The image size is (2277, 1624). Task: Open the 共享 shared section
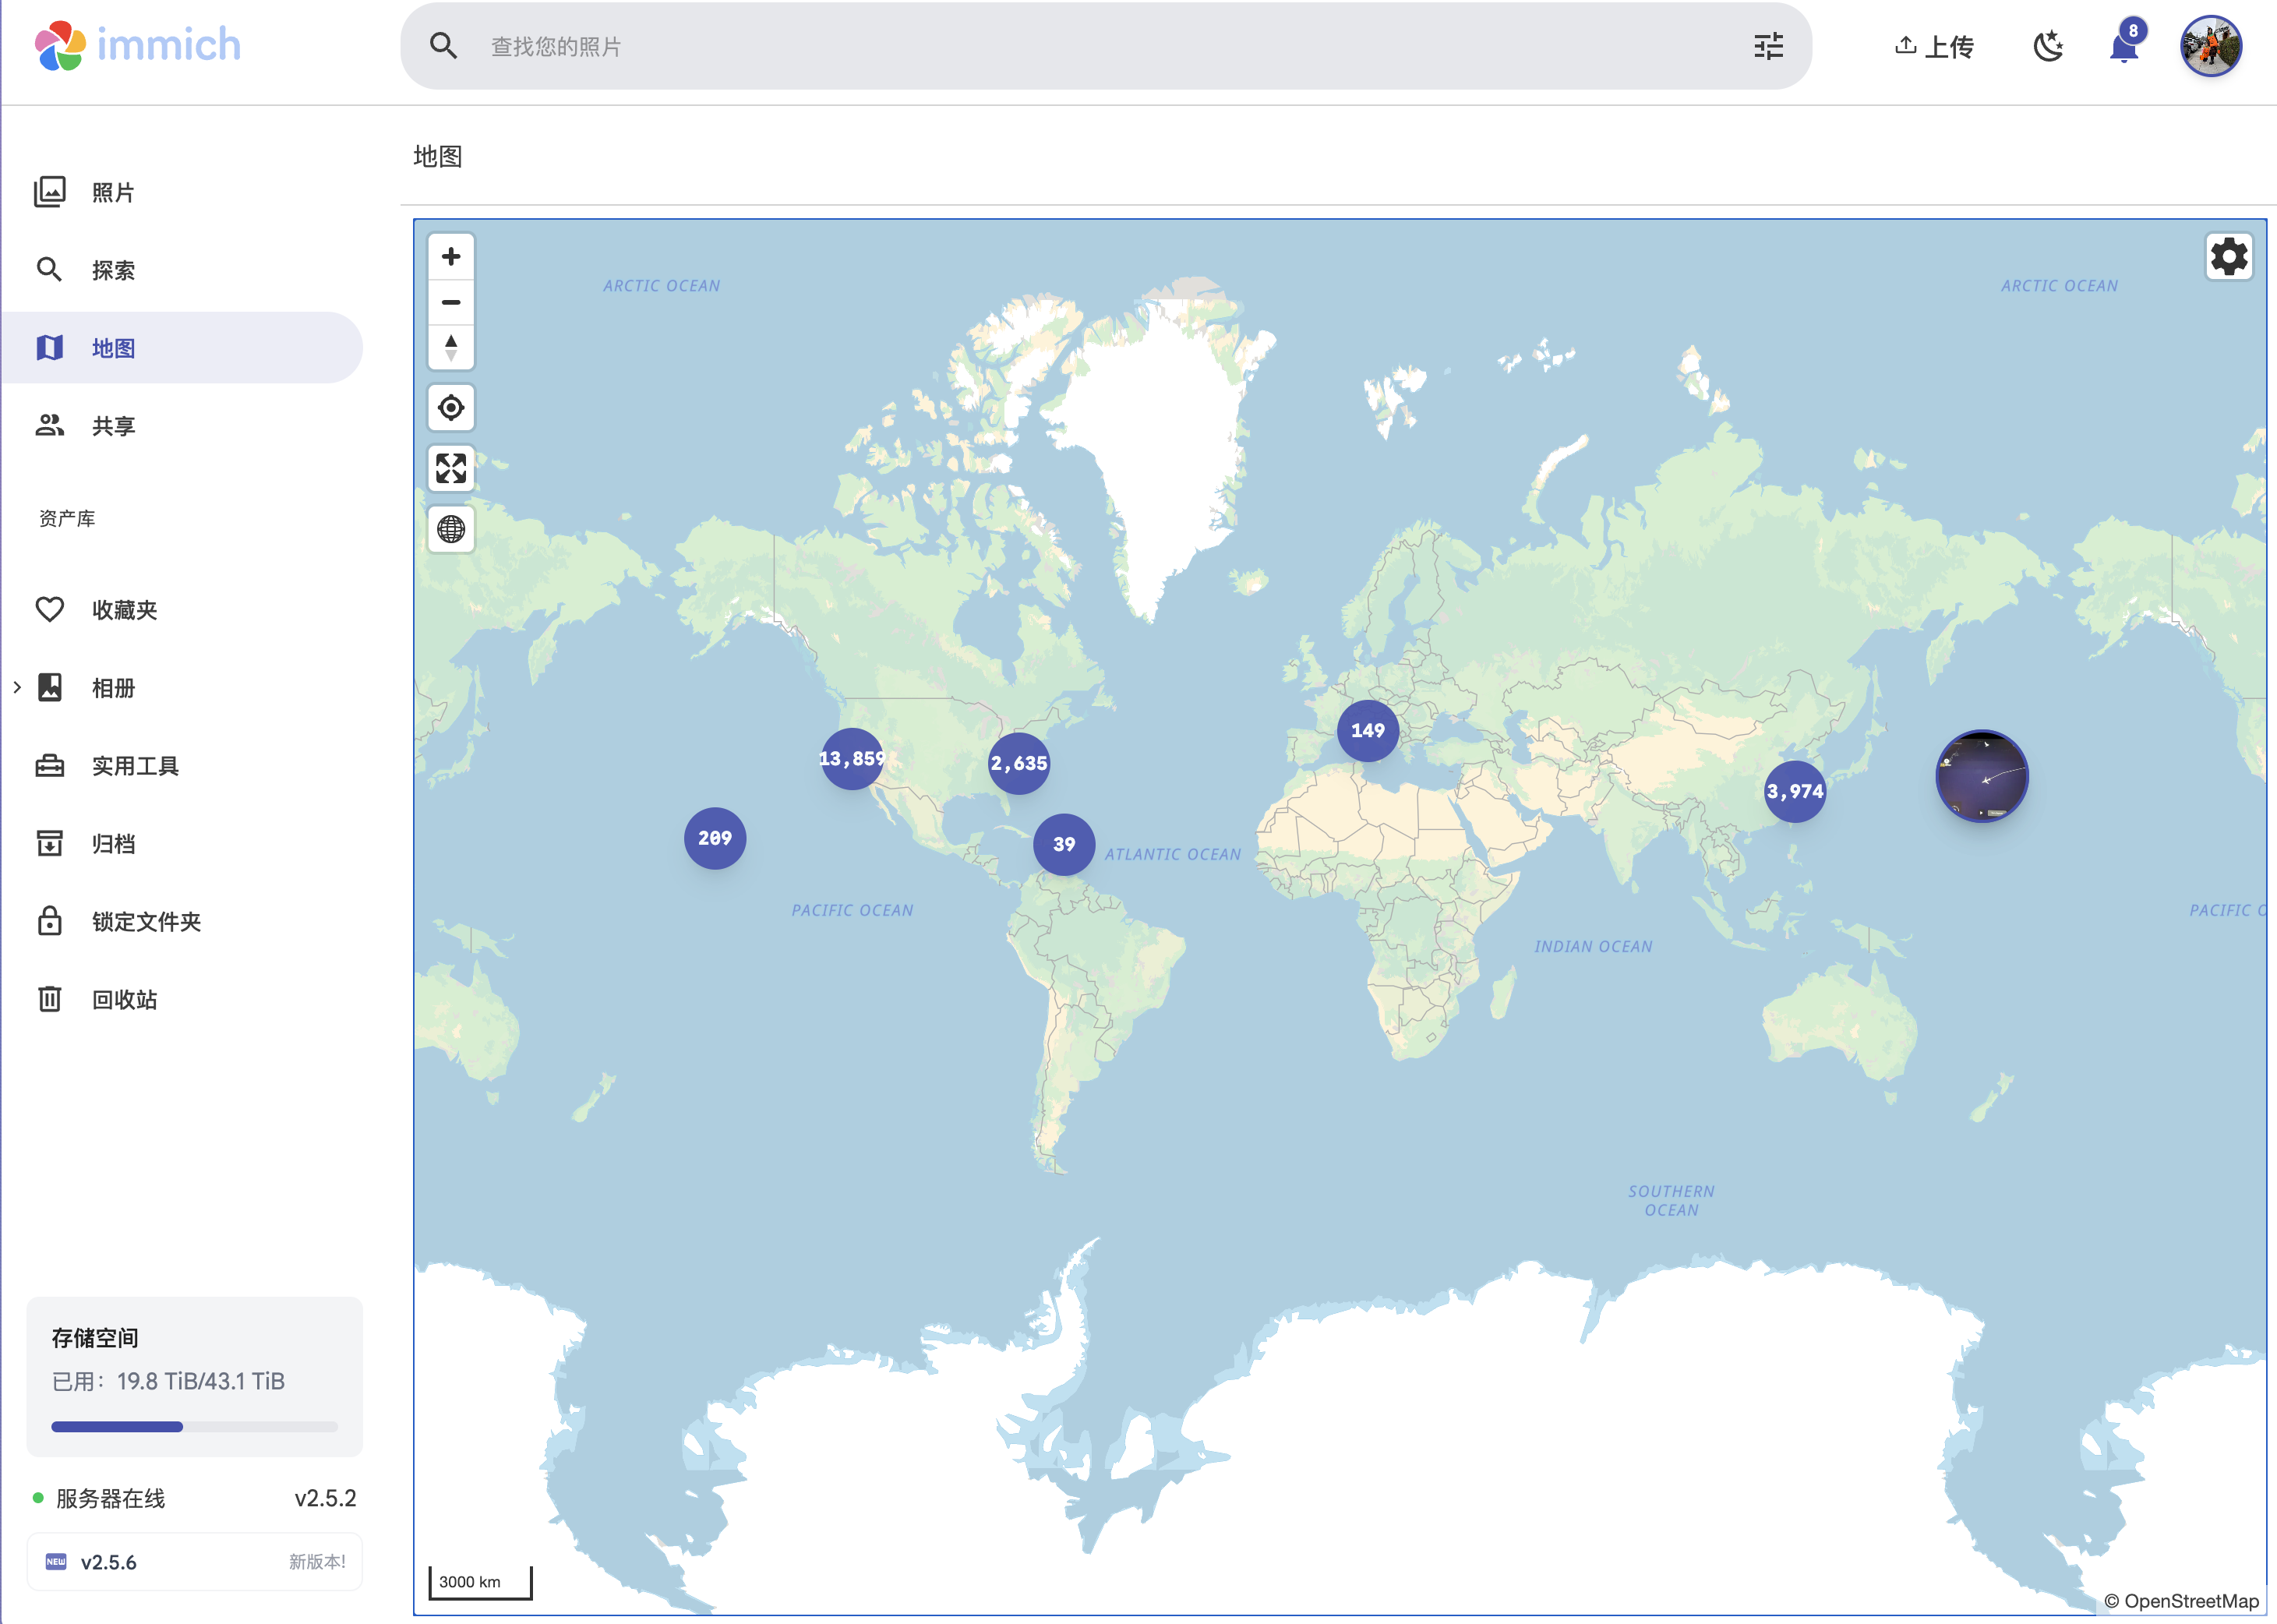tap(113, 425)
